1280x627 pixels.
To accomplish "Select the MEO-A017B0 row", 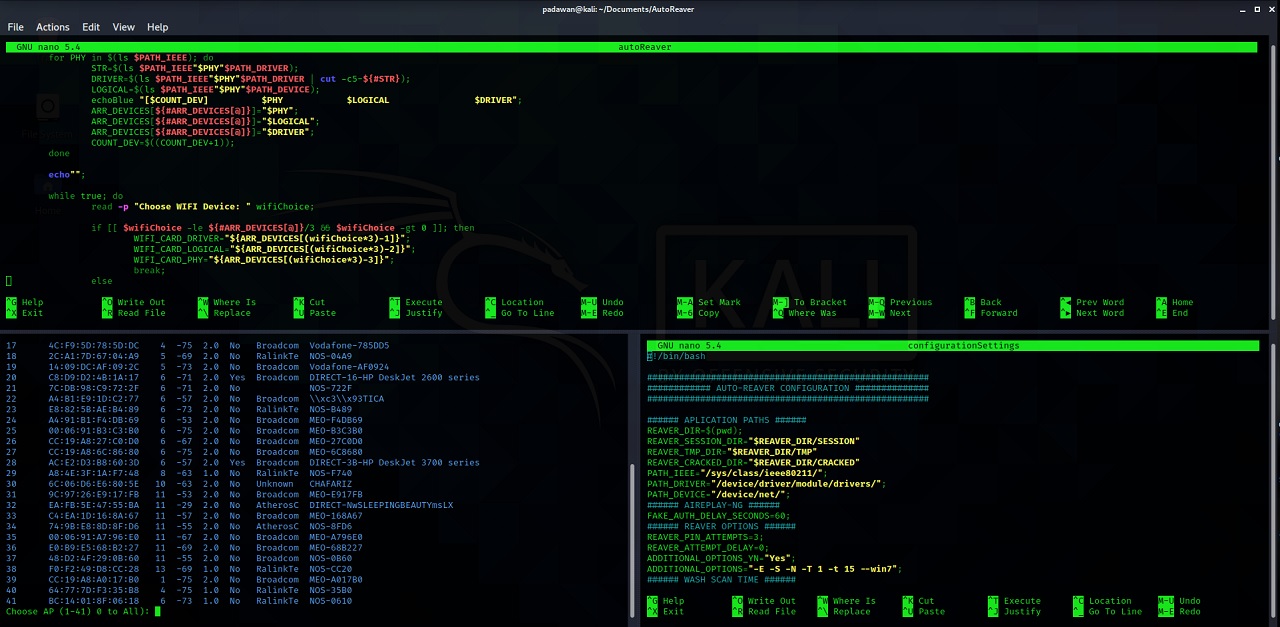I will point(185,579).
